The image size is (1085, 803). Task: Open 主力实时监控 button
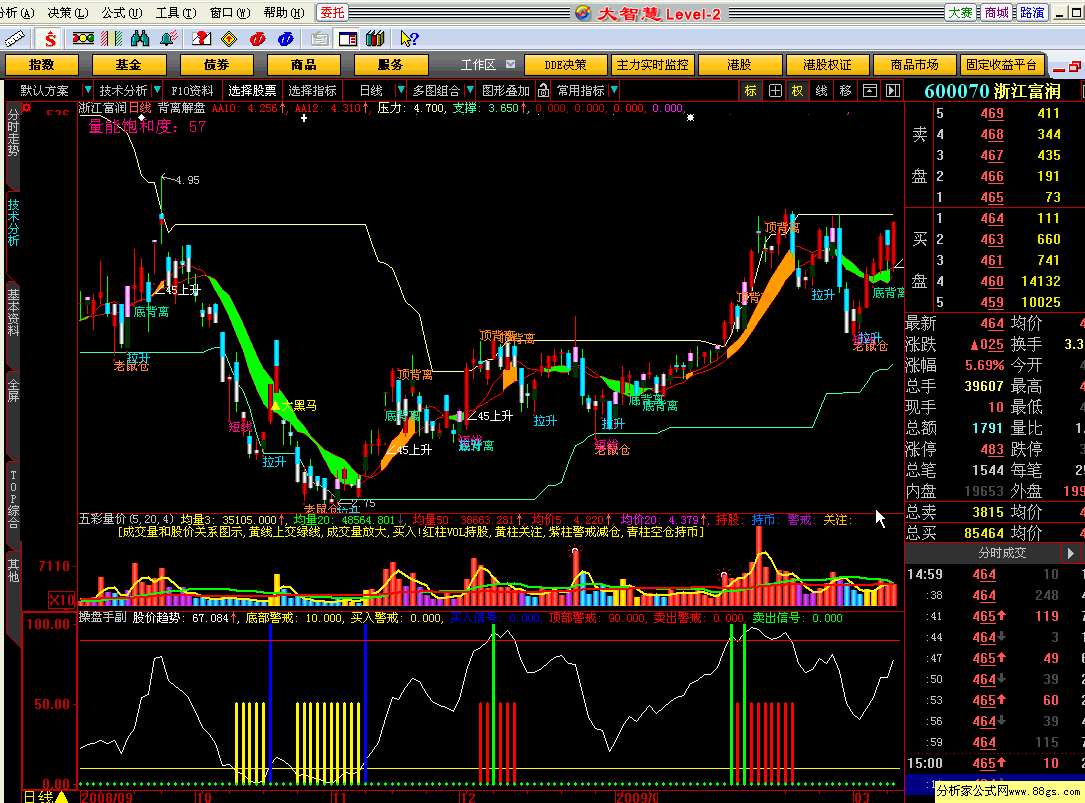(x=653, y=65)
